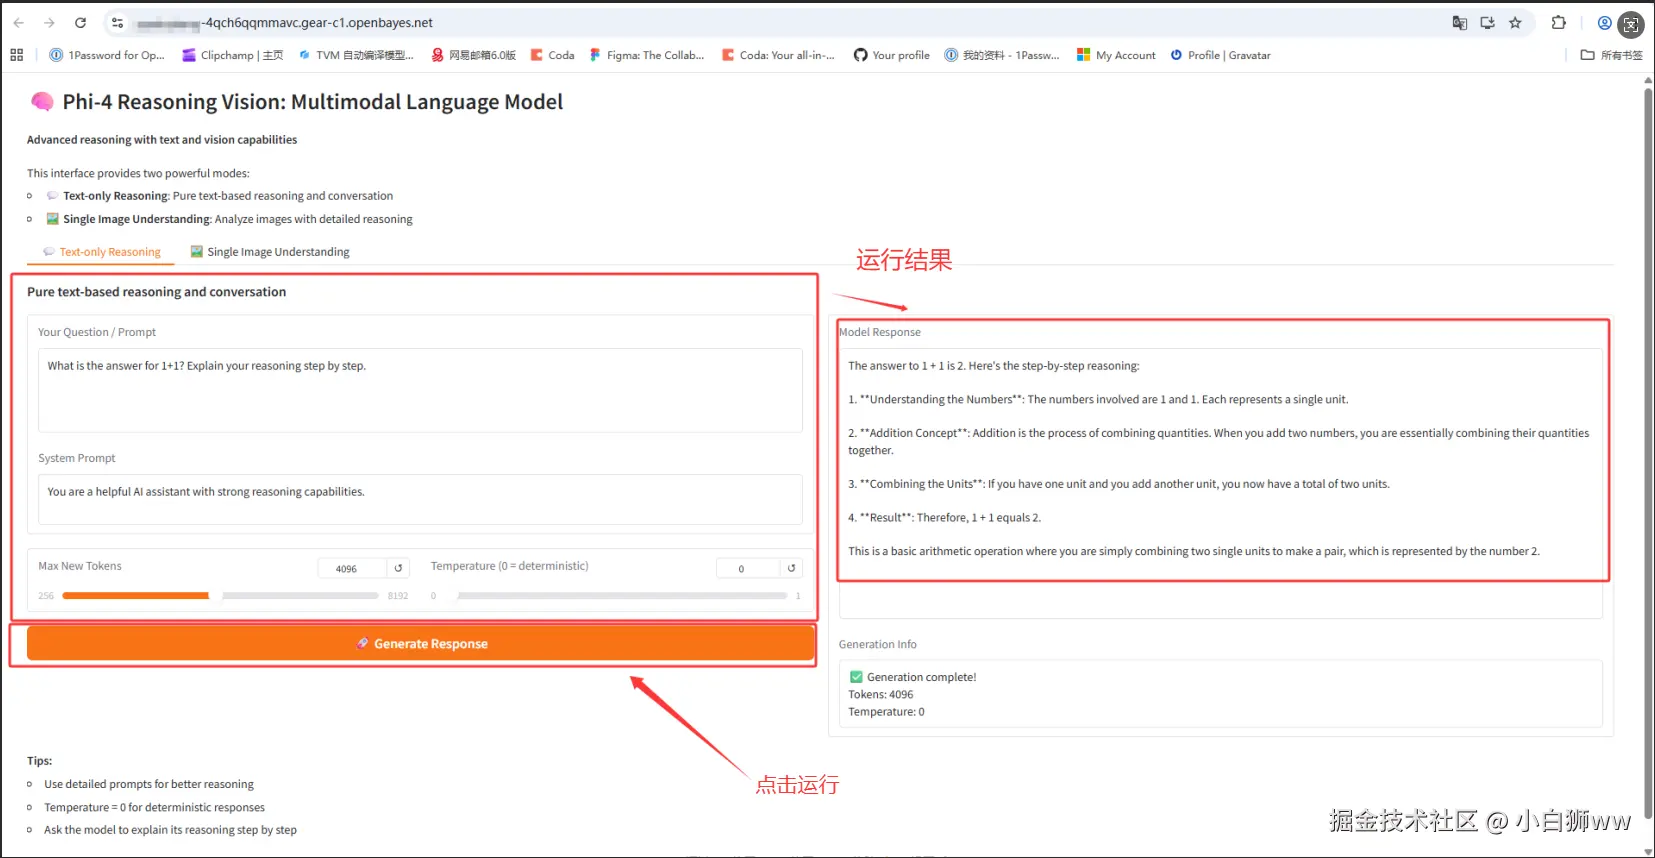Open My Account Microsoft bookmark
This screenshot has height=858, width=1655.
tap(1116, 55)
